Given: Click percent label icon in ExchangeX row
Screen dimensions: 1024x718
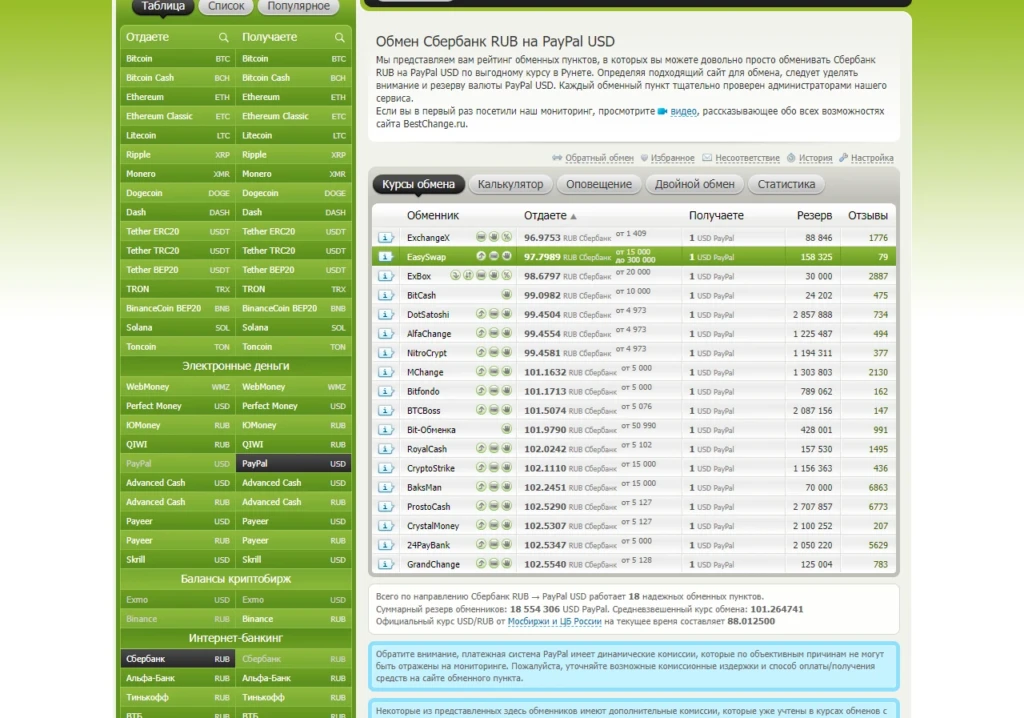Looking at the screenshot, I should pyautogui.click(x=506, y=237).
